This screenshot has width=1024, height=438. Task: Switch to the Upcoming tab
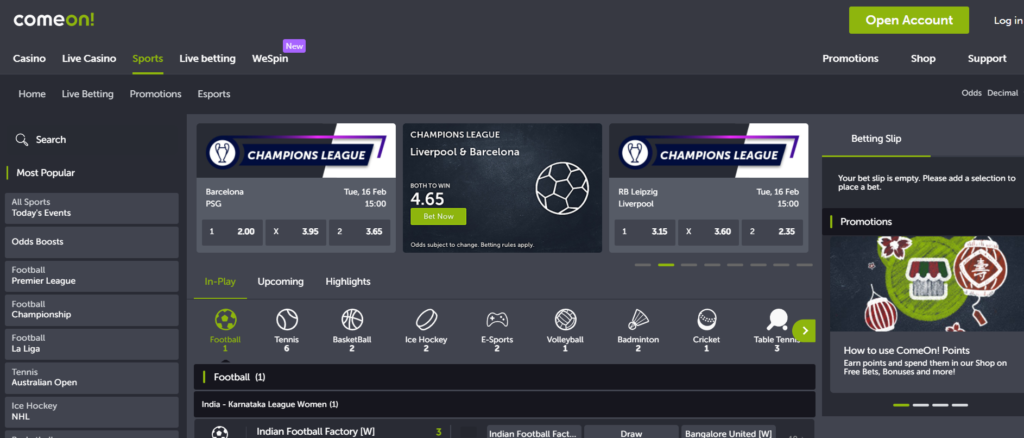pos(280,282)
